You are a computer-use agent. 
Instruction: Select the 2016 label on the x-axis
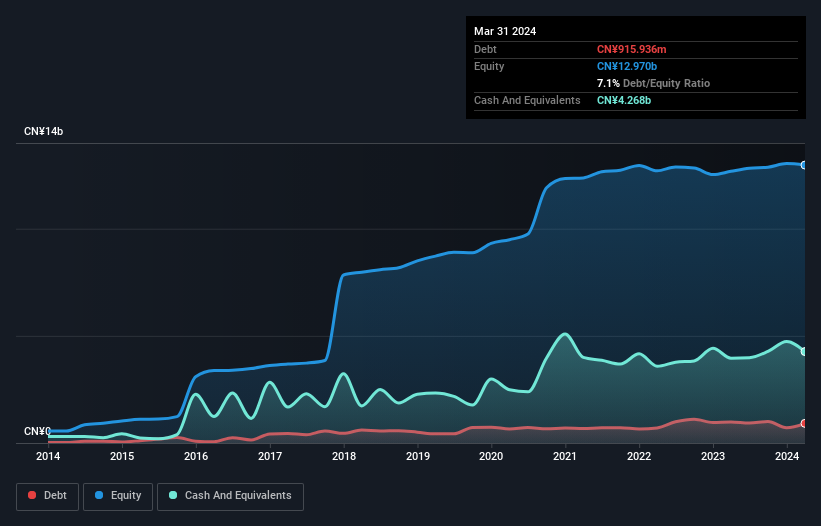(x=196, y=457)
